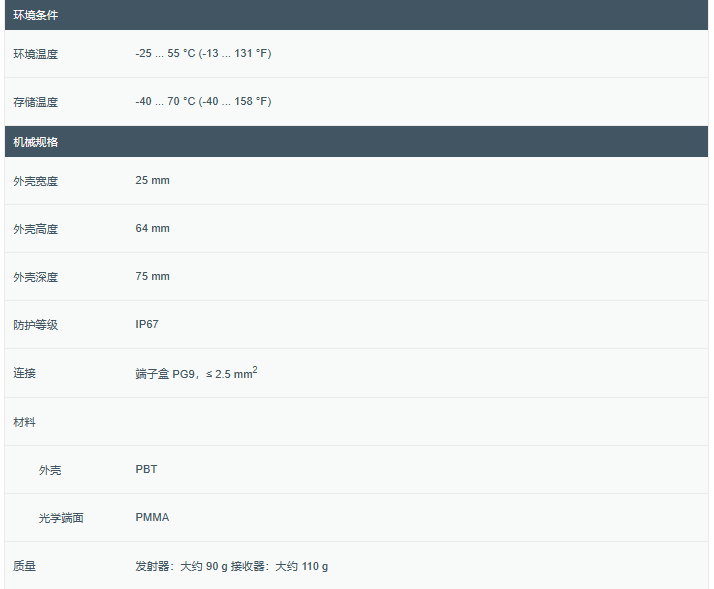Click the PBT housing material value

pos(146,469)
